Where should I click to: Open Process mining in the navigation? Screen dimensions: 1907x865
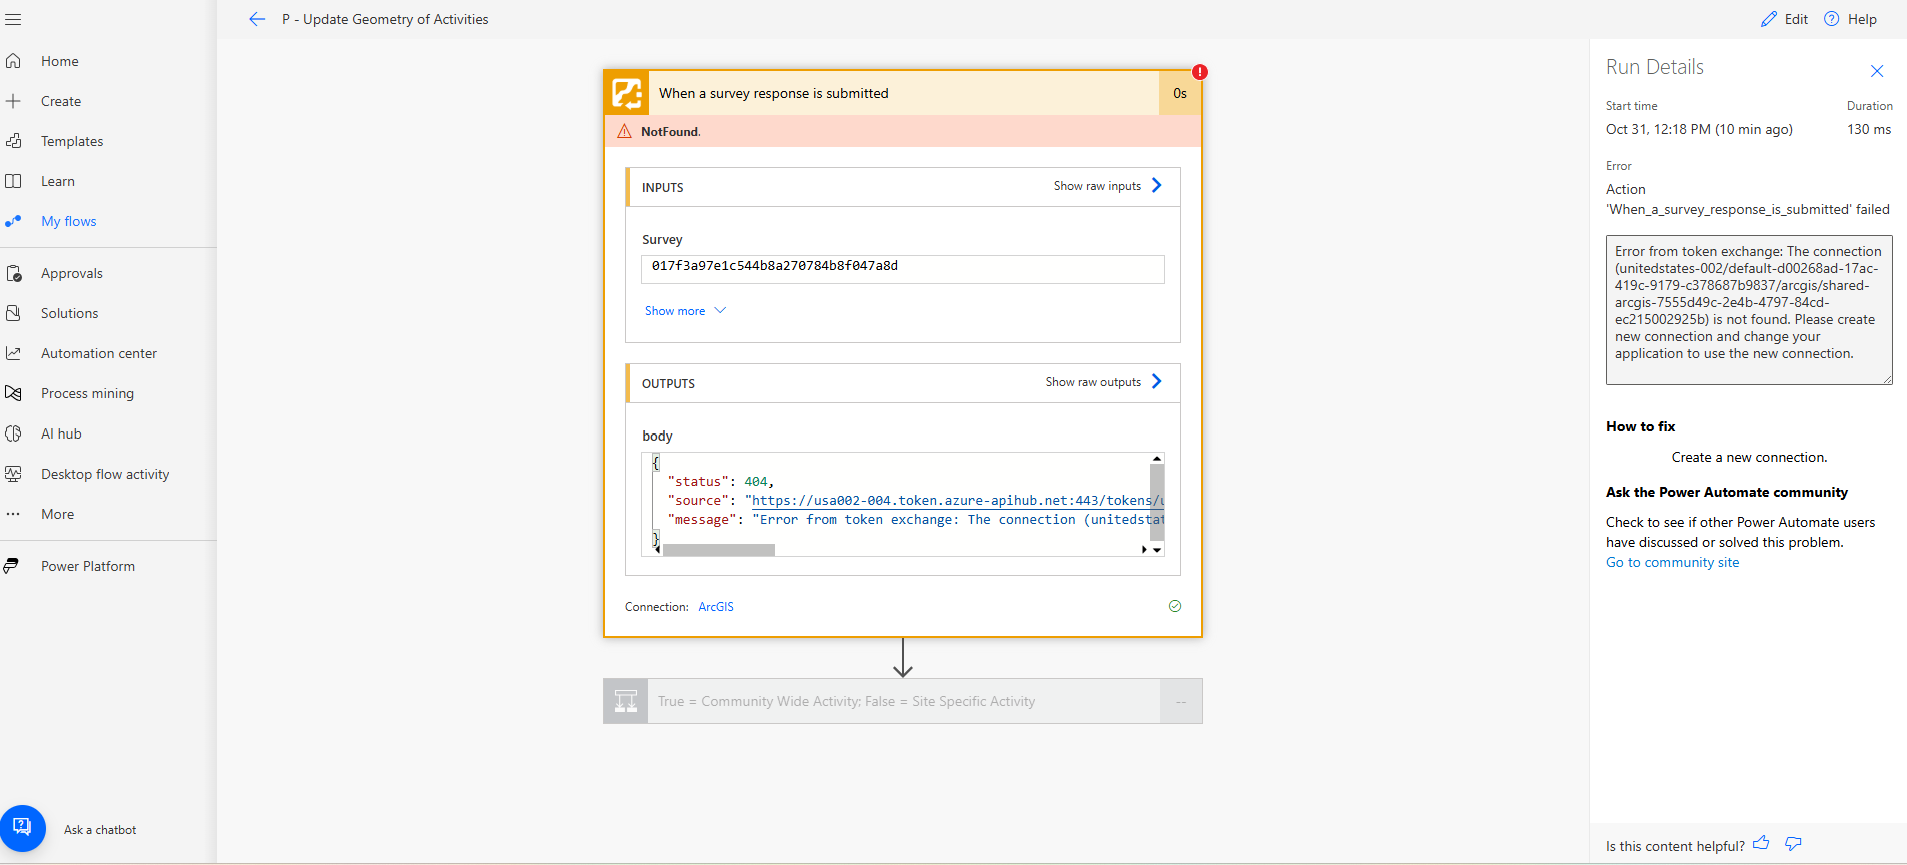87,393
